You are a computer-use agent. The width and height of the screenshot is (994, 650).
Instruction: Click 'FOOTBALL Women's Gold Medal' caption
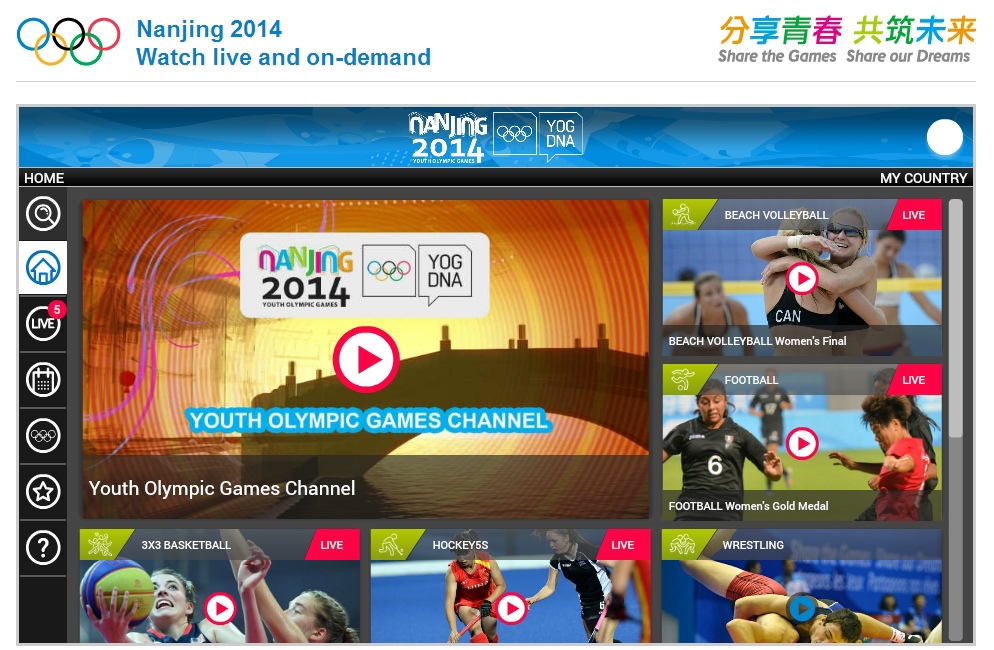pyautogui.click(x=748, y=506)
